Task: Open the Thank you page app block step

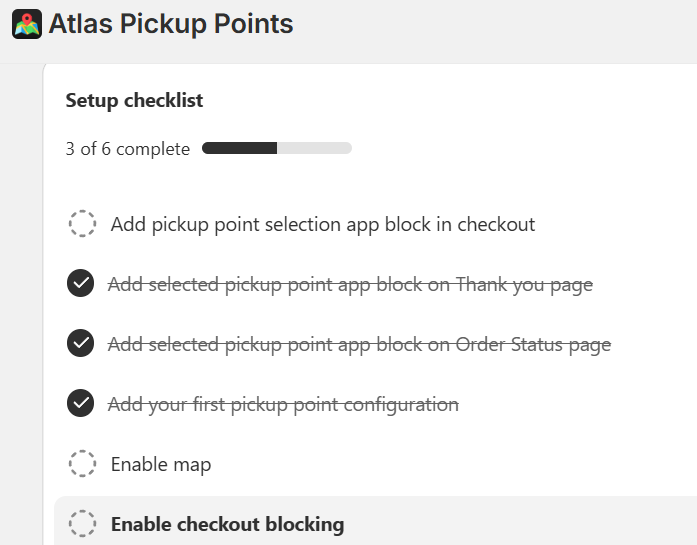Action: pos(350,284)
